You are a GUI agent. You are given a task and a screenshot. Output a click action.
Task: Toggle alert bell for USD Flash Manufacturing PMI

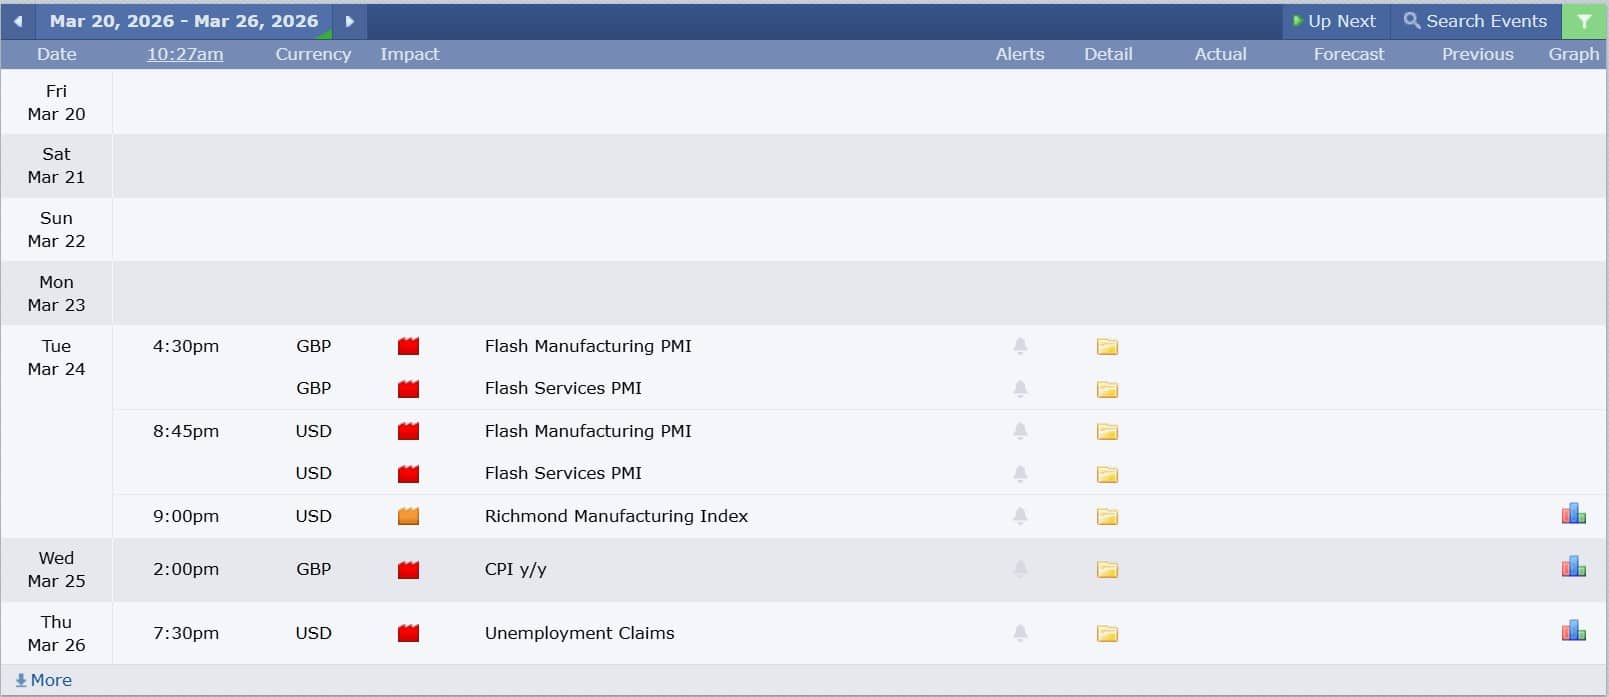(1020, 431)
